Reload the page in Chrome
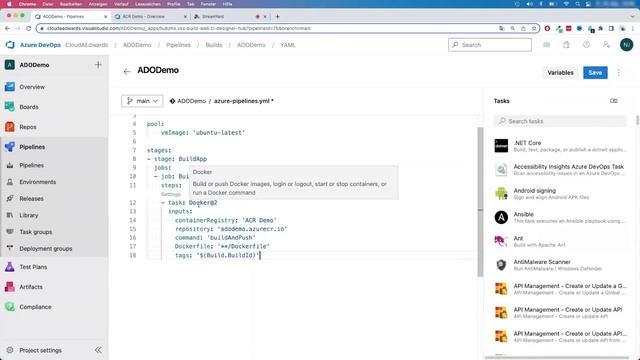Screen dimensions: 640x360 pos(28,29)
